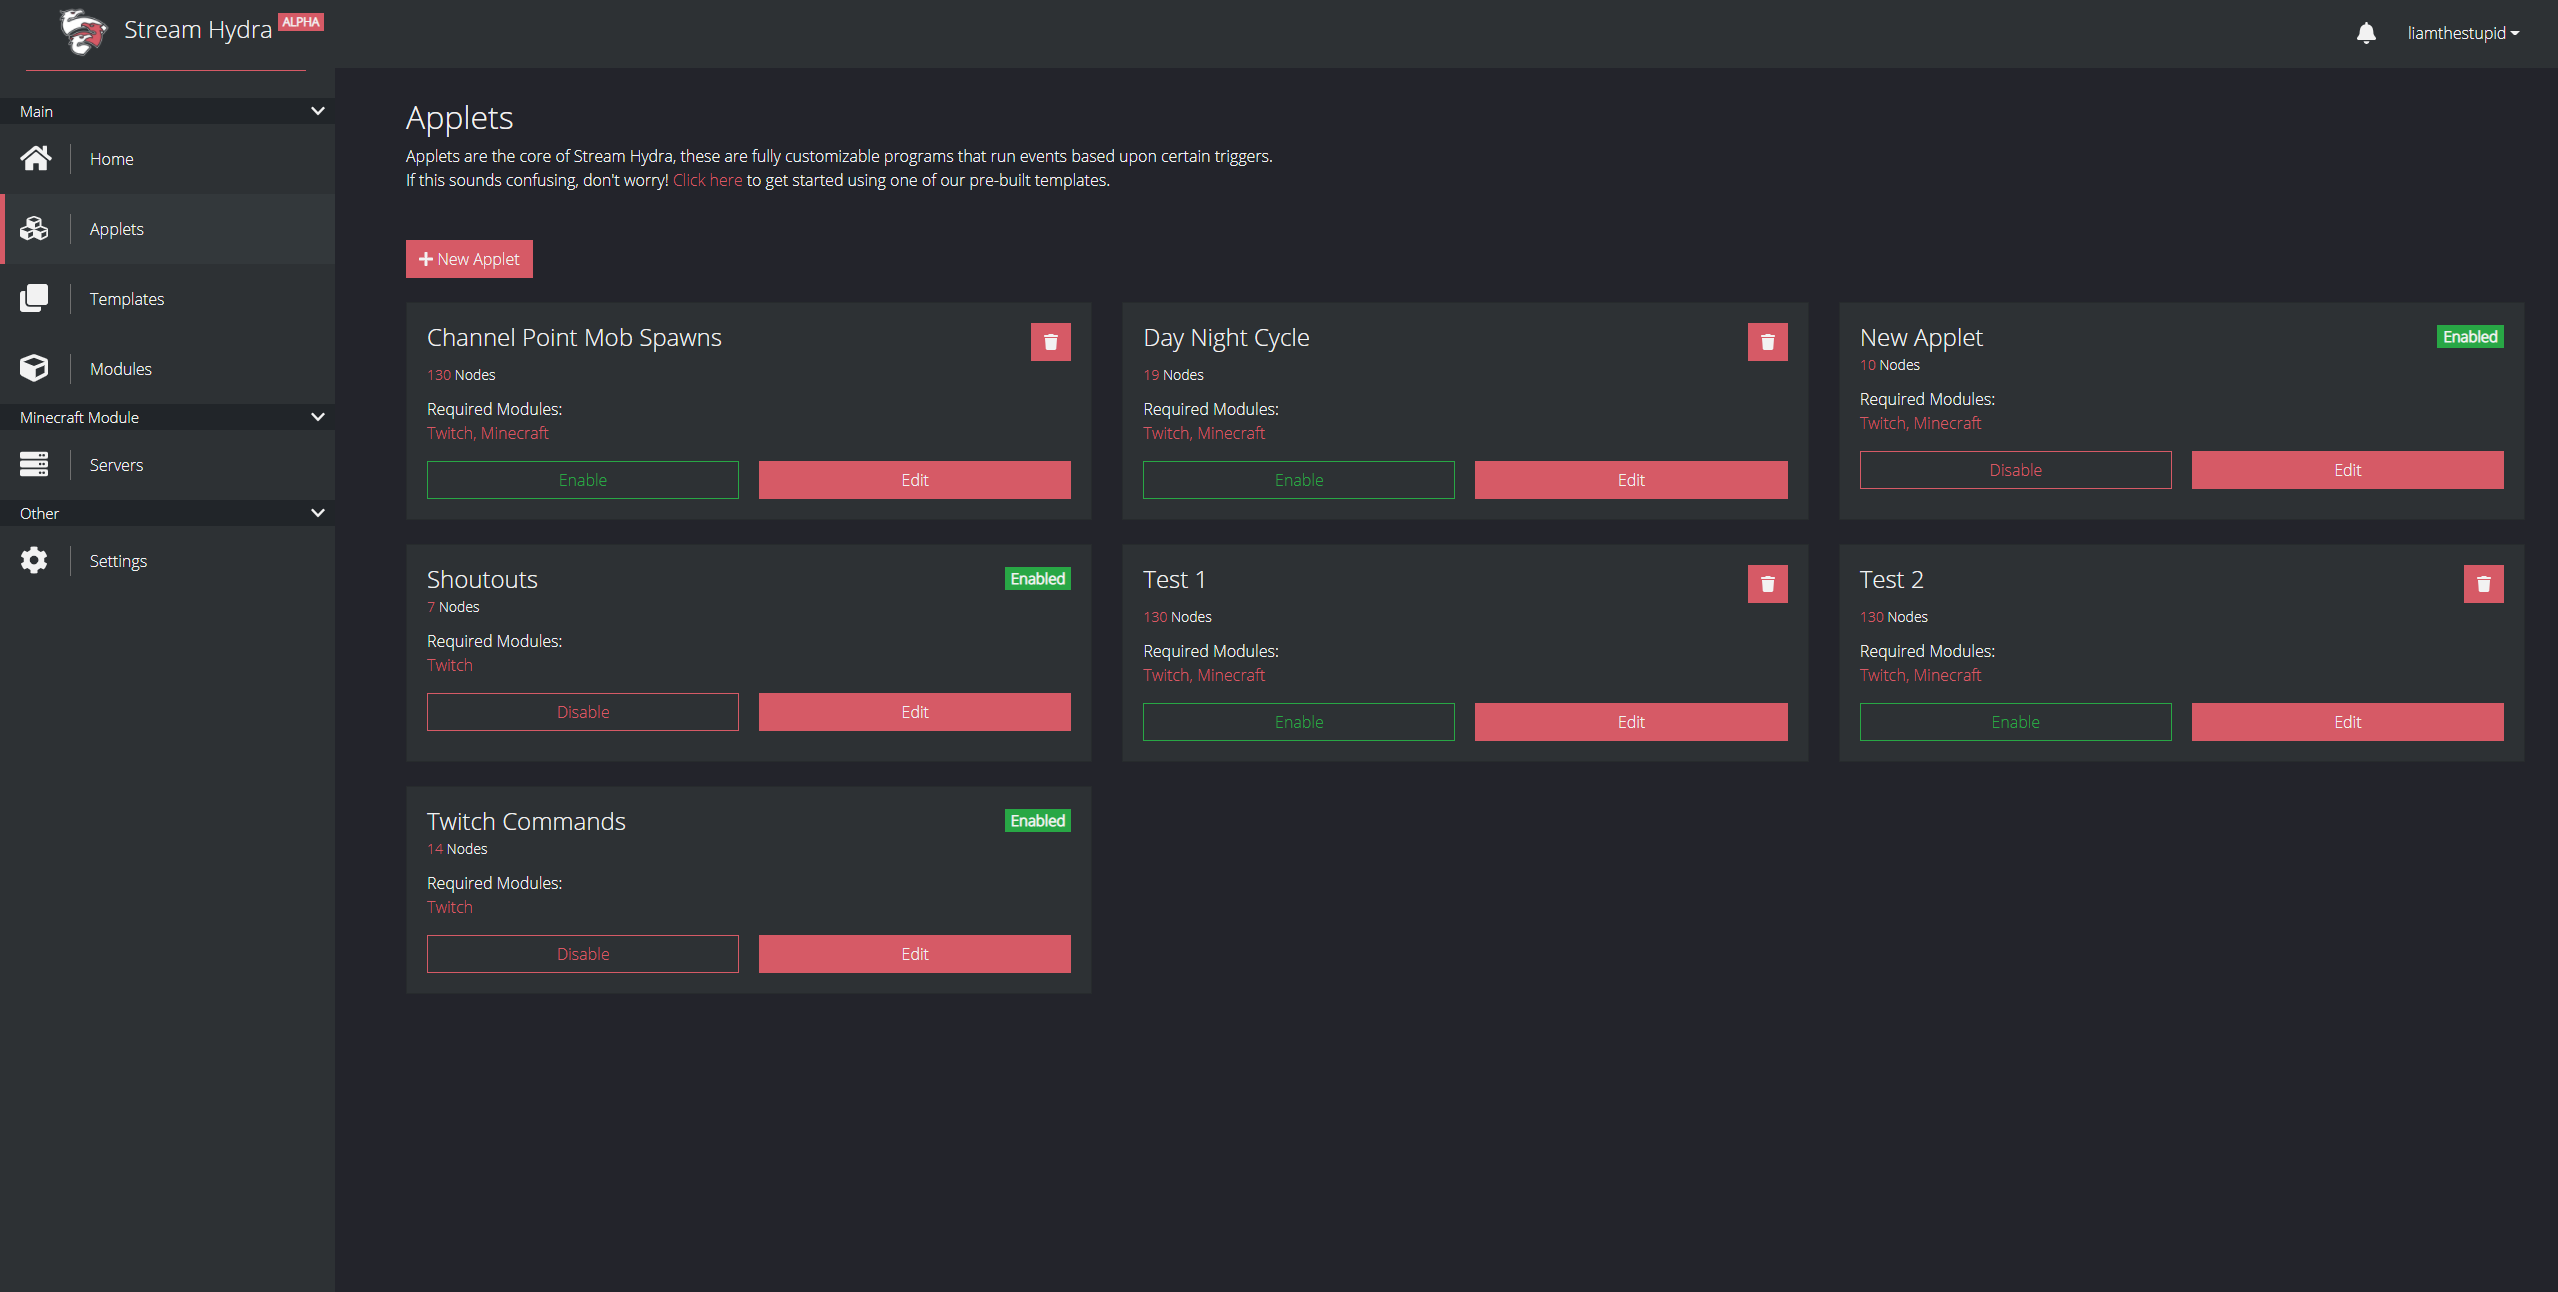
Task: Disable the Shoutouts applet
Action: 582,712
